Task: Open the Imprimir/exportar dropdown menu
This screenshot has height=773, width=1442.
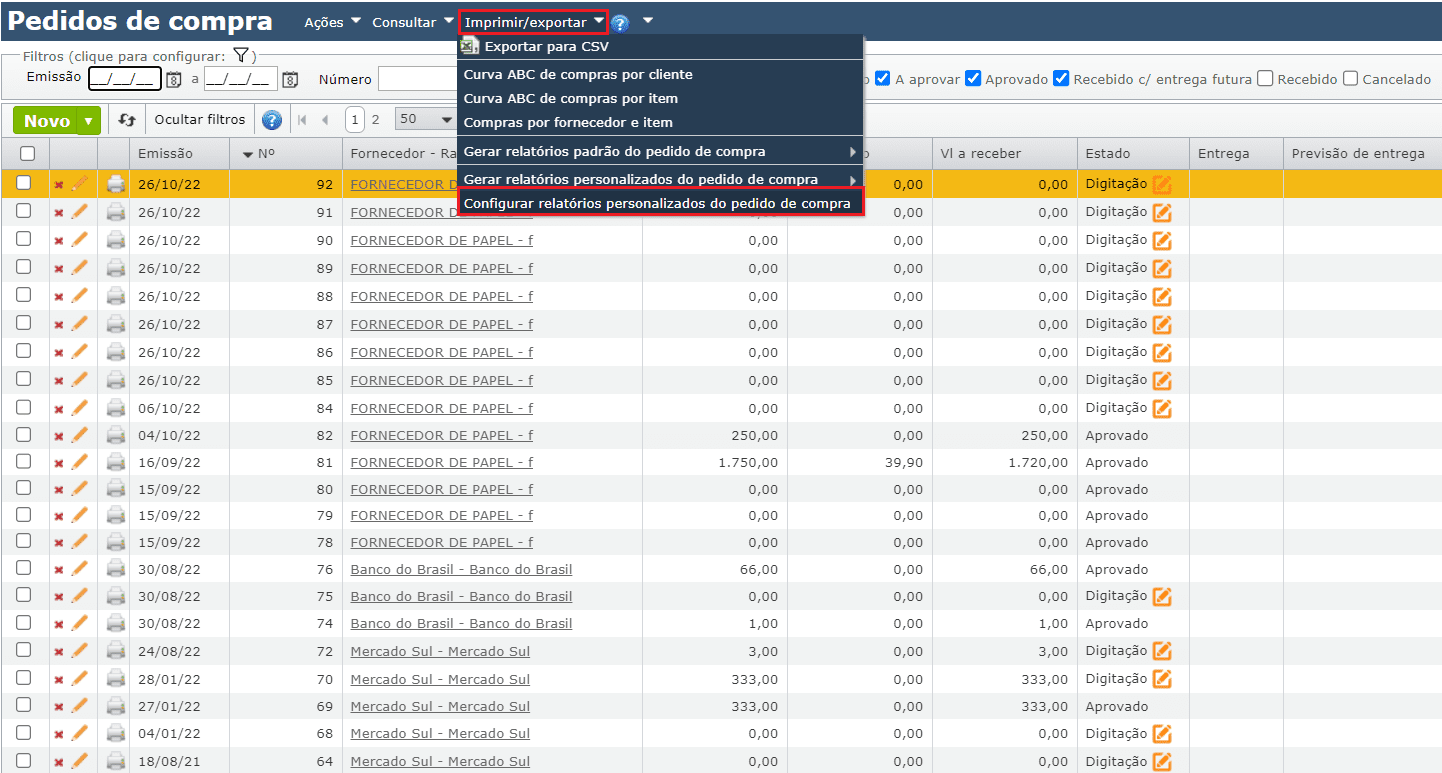Action: [534, 22]
